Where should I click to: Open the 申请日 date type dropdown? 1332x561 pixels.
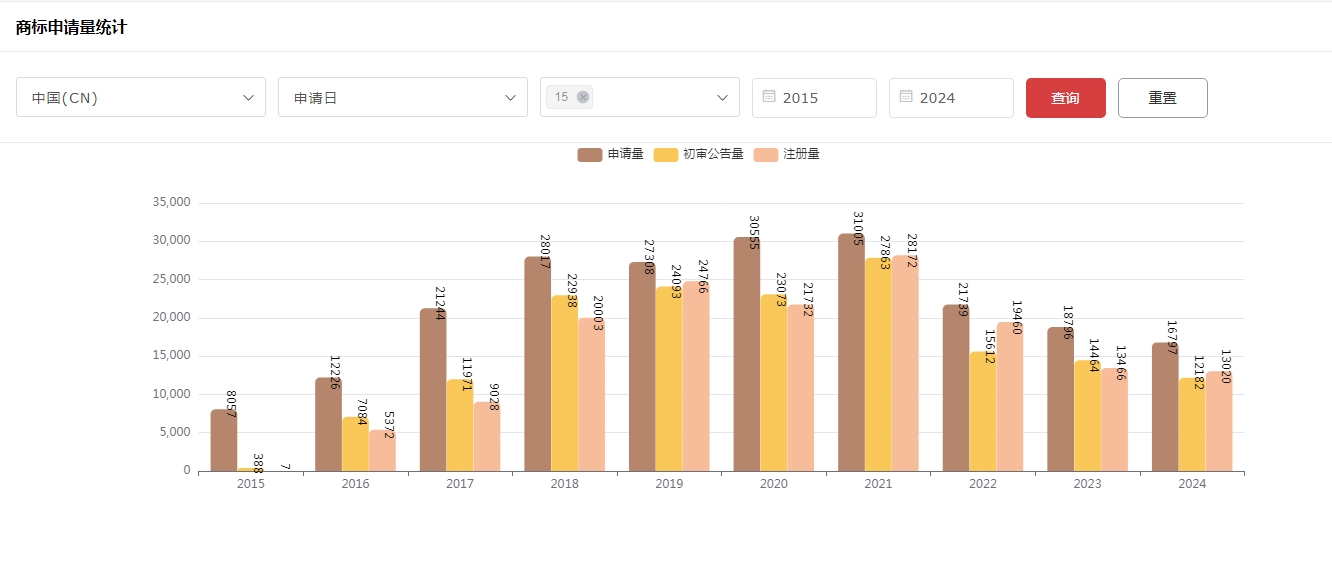[403, 97]
